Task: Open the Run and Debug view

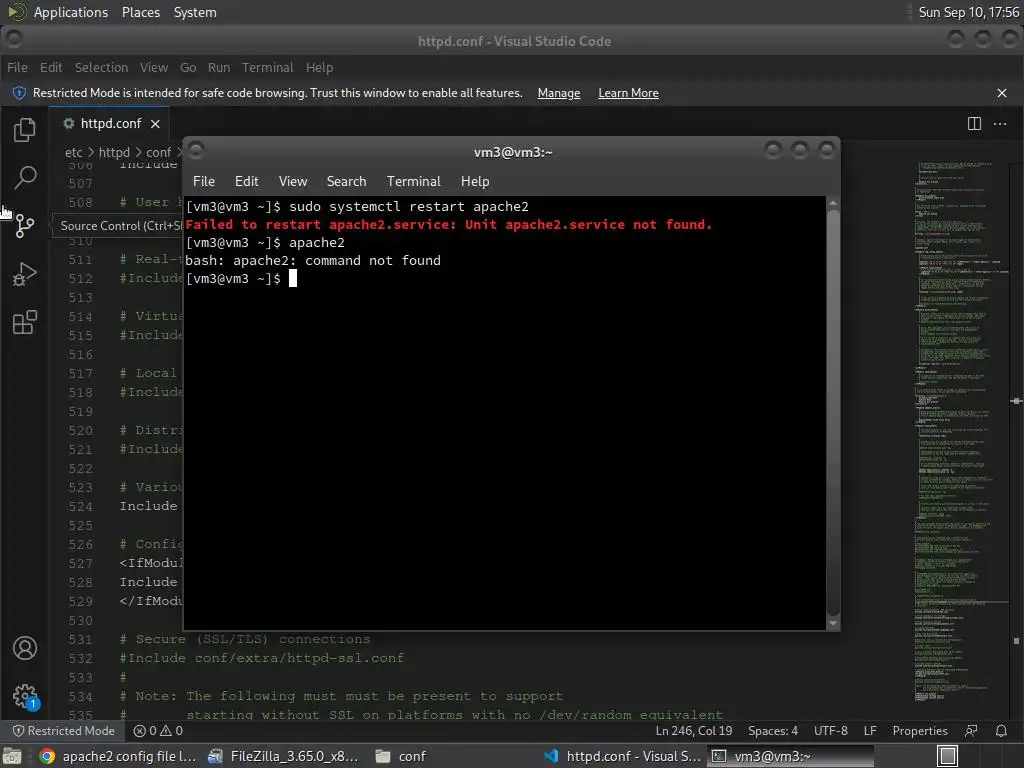Action: click(25, 274)
